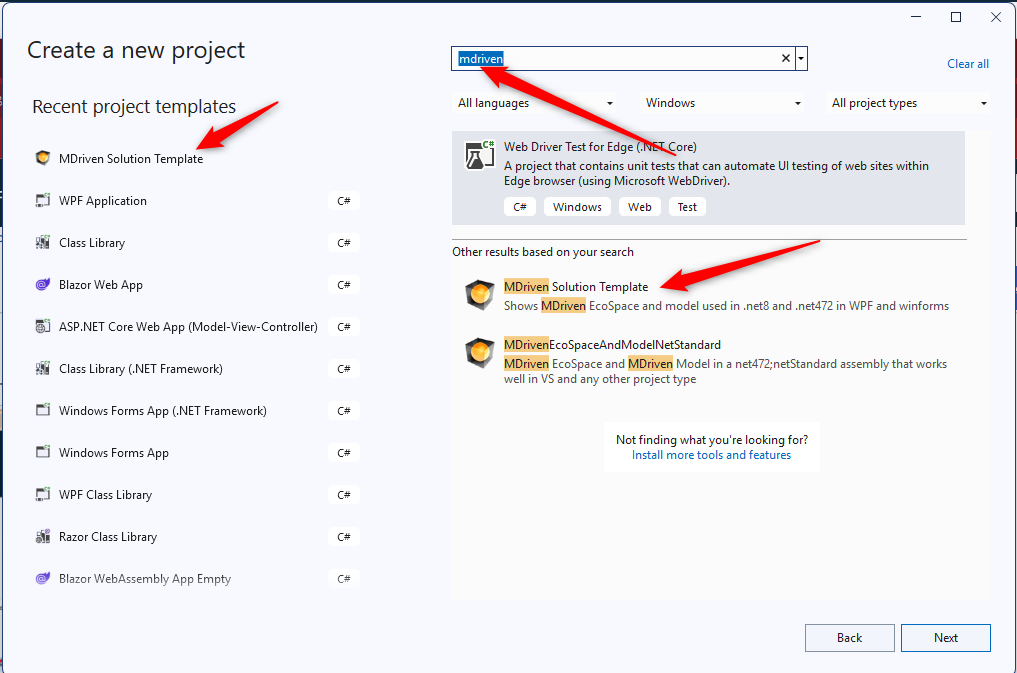Maximize the Create a new project window

click(x=956, y=17)
